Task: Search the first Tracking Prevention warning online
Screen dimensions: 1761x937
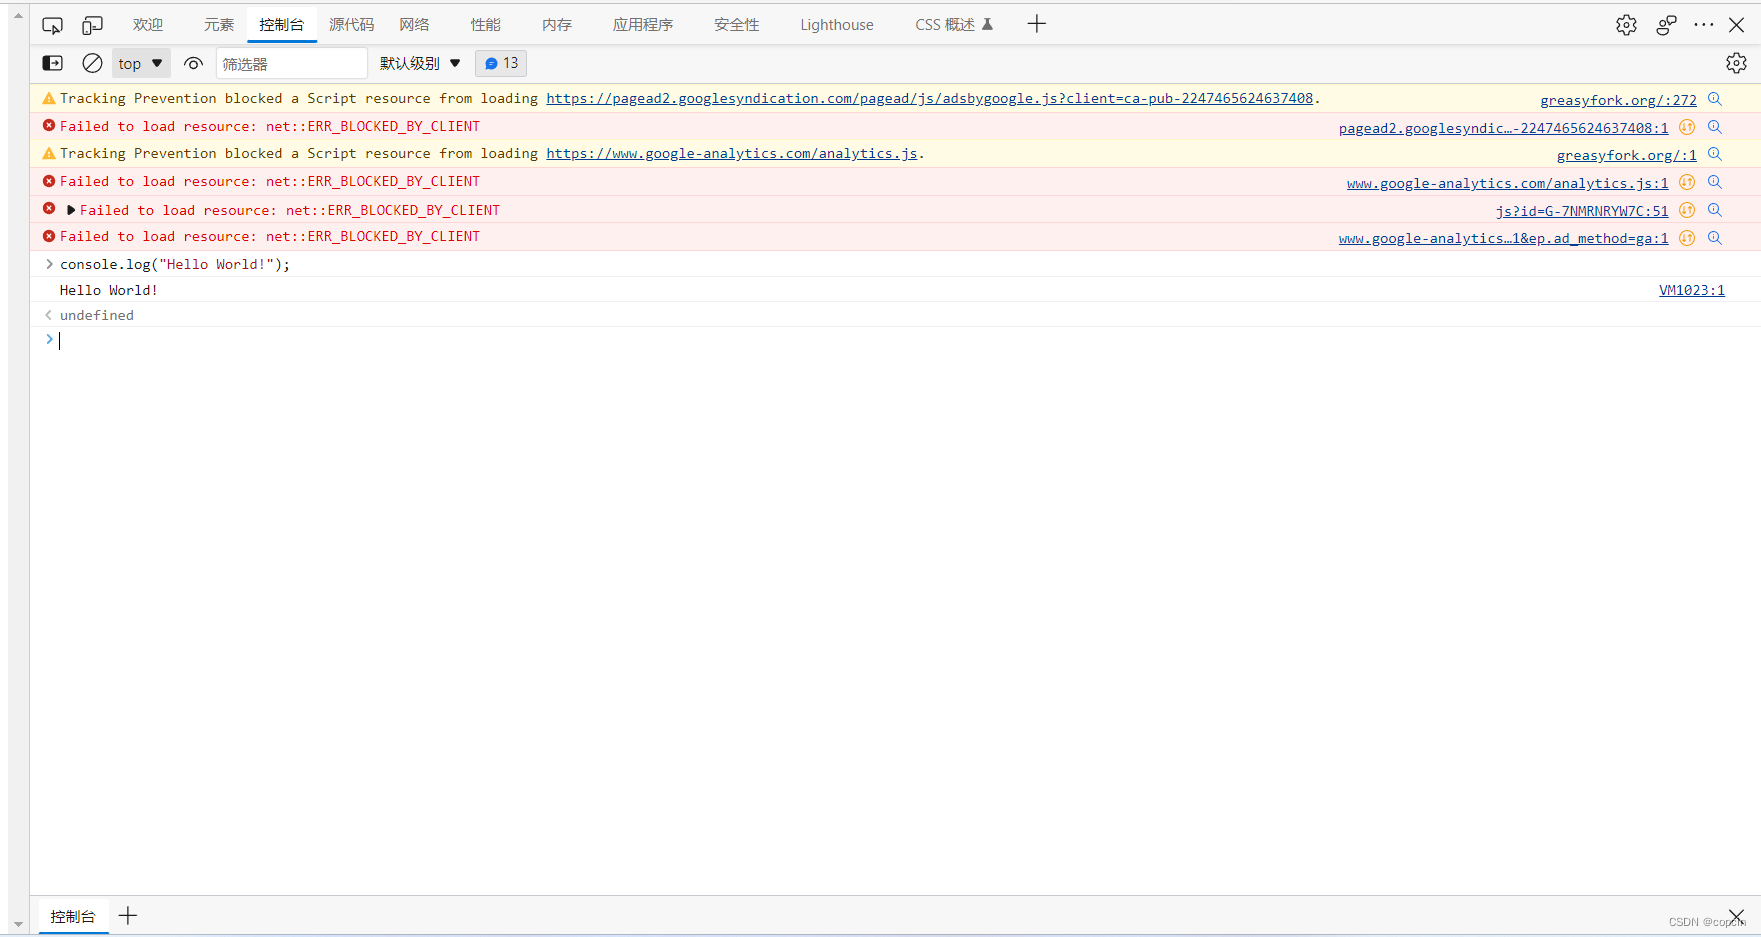Action: coord(1715,99)
